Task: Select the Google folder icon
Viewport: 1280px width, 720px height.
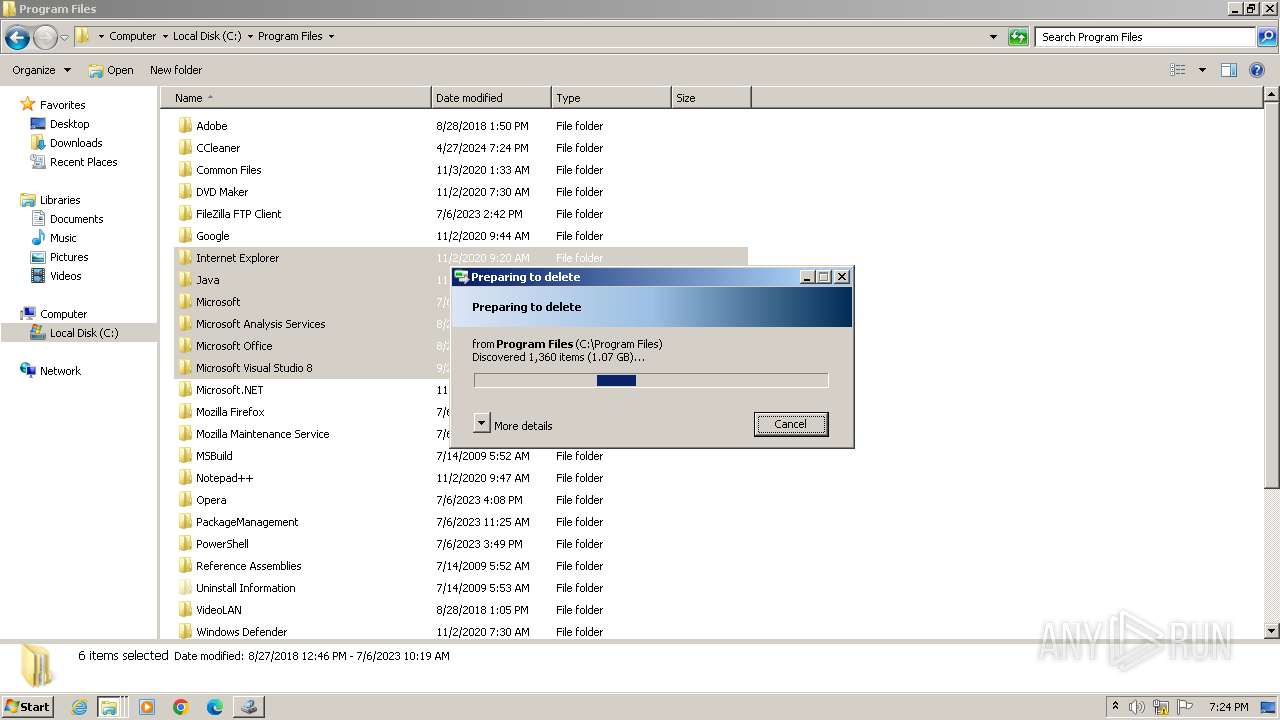Action: [x=185, y=236]
